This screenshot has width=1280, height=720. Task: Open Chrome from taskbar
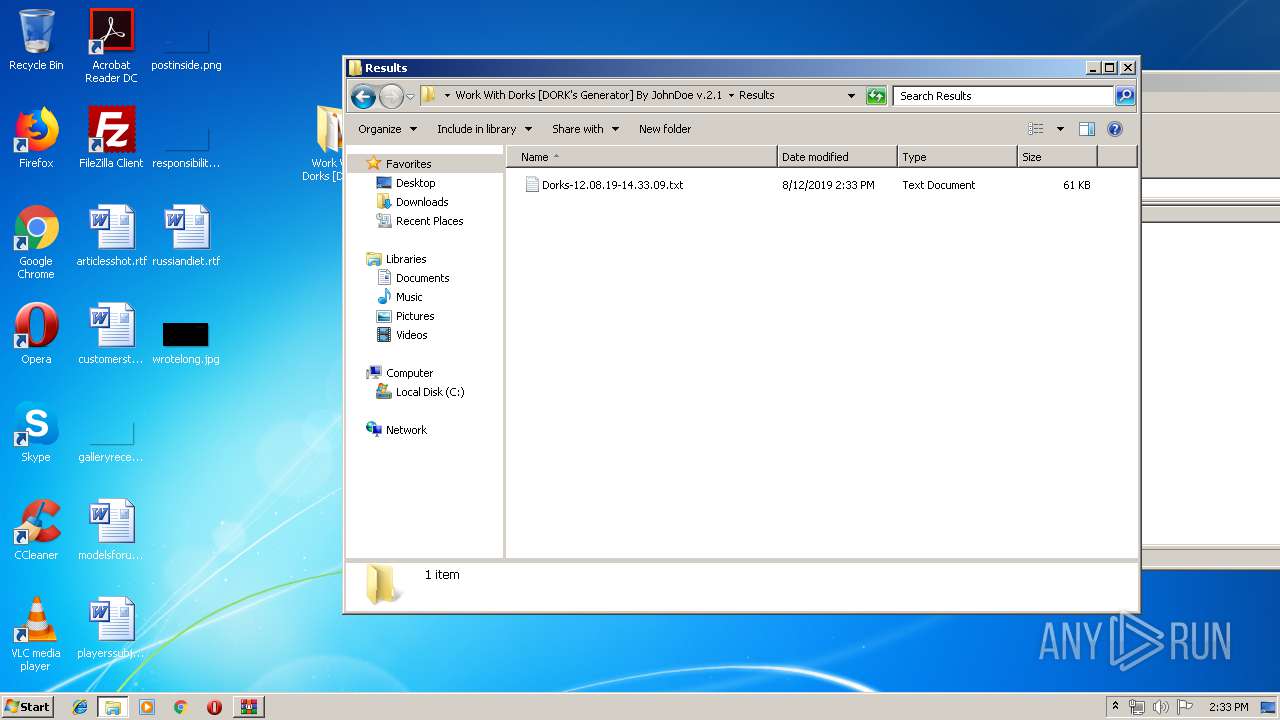tap(180, 707)
